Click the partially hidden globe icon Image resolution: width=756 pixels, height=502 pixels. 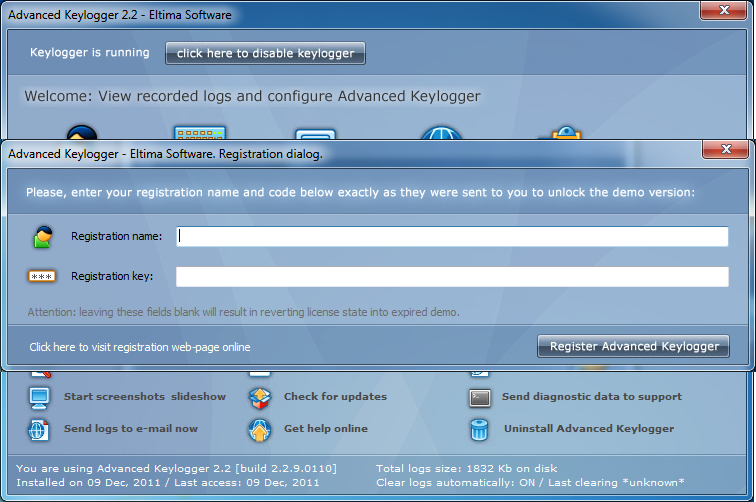coord(440,134)
